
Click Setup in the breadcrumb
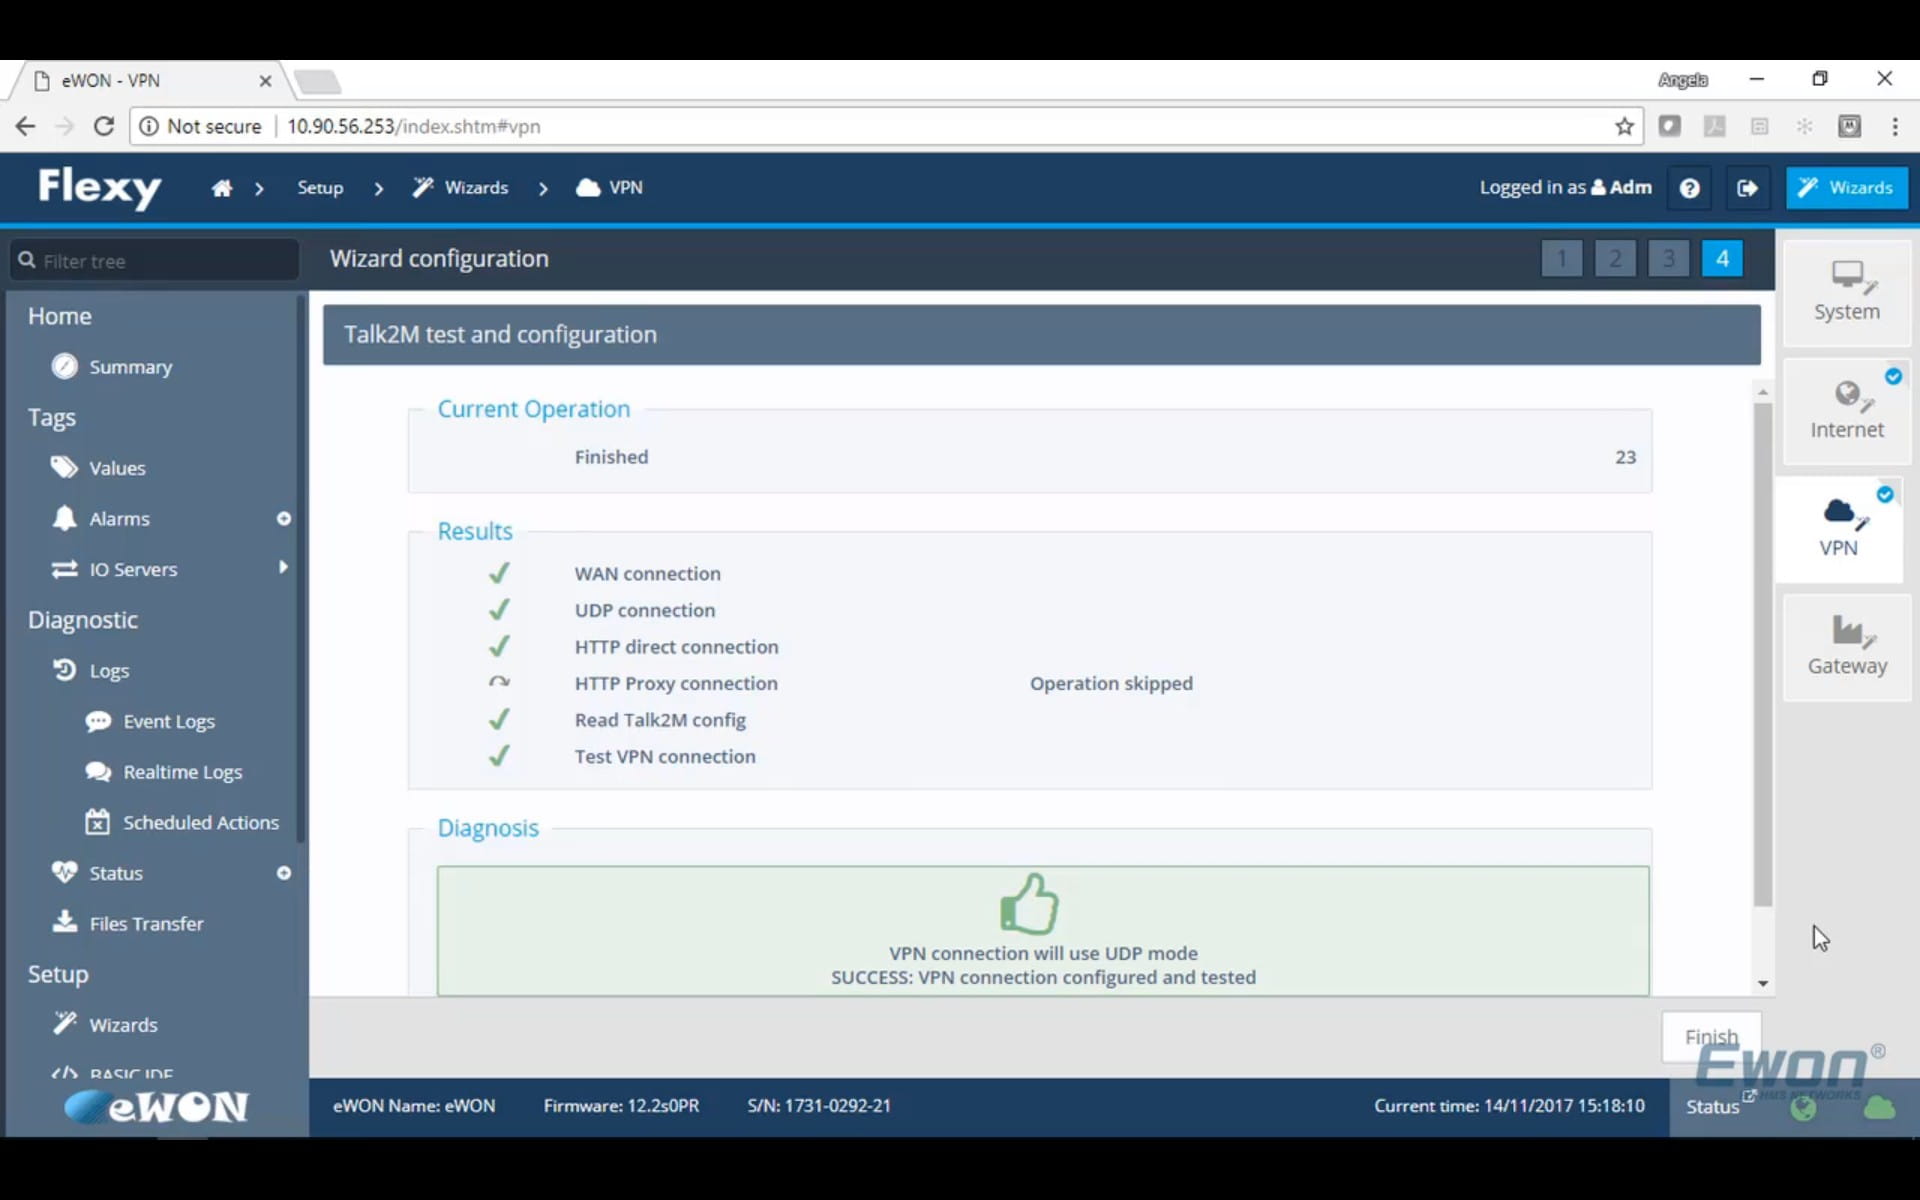[x=320, y=188]
